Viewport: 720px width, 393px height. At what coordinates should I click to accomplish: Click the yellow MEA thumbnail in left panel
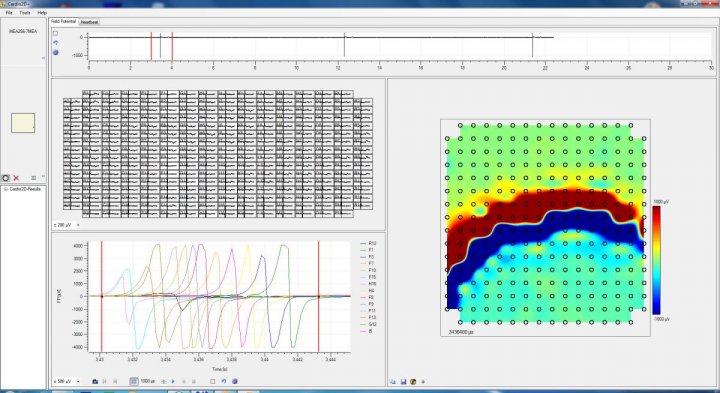coord(23,123)
